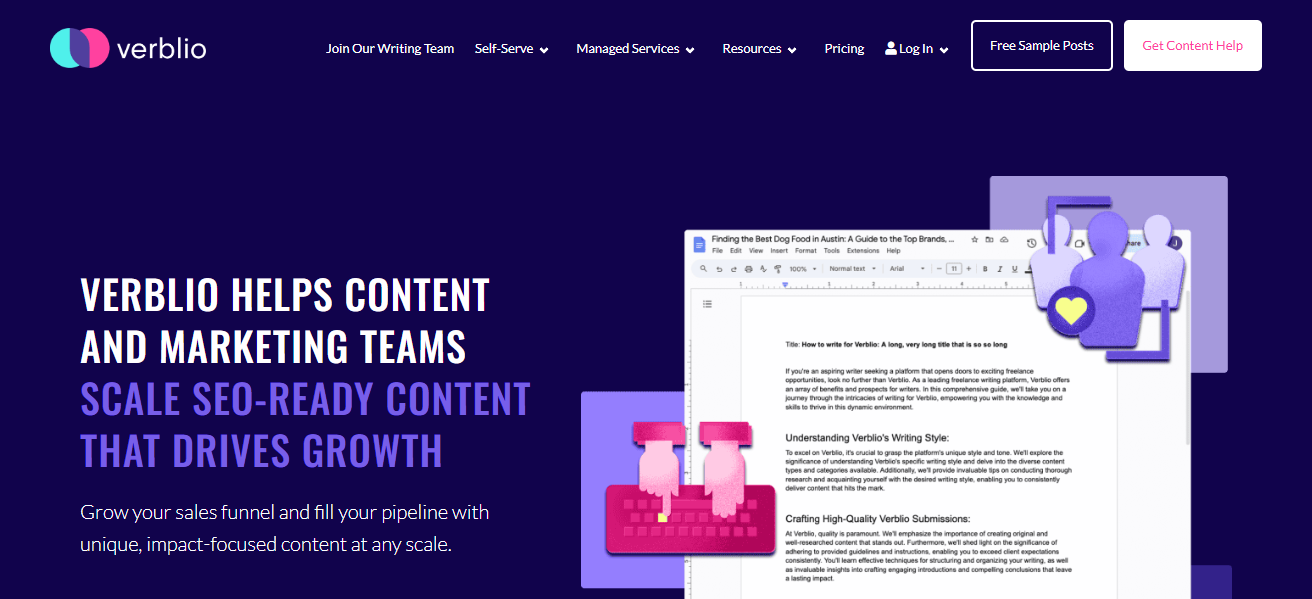The width and height of the screenshot is (1312, 599).
Task: Expand the Log In dropdown chevron
Action: 944,49
